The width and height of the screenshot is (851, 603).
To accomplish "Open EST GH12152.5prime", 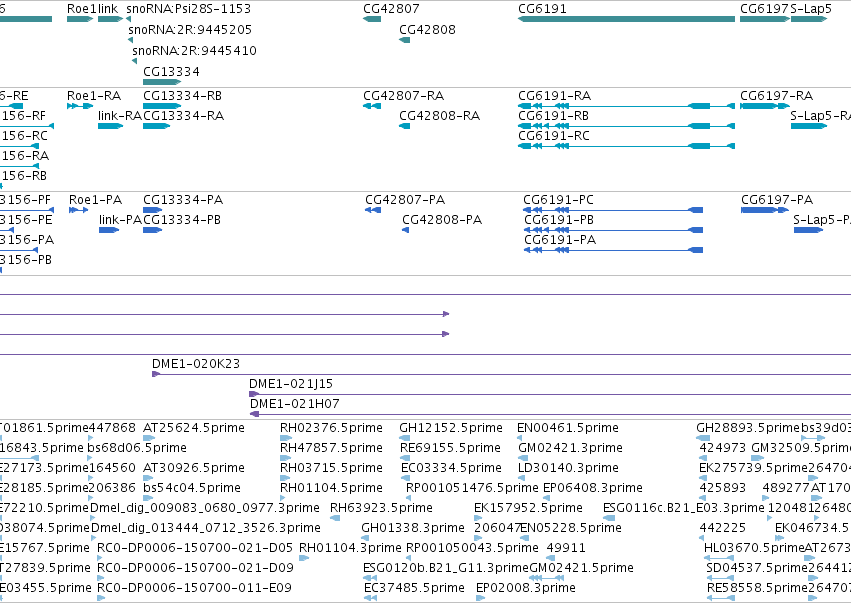I will tap(451, 428).
